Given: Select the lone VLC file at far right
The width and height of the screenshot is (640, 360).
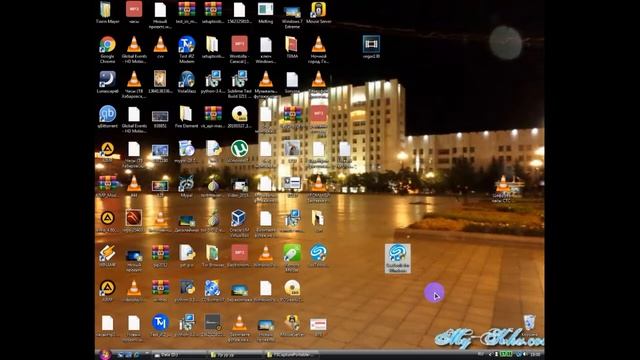Looking at the screenshot, I should coord(503,184).
